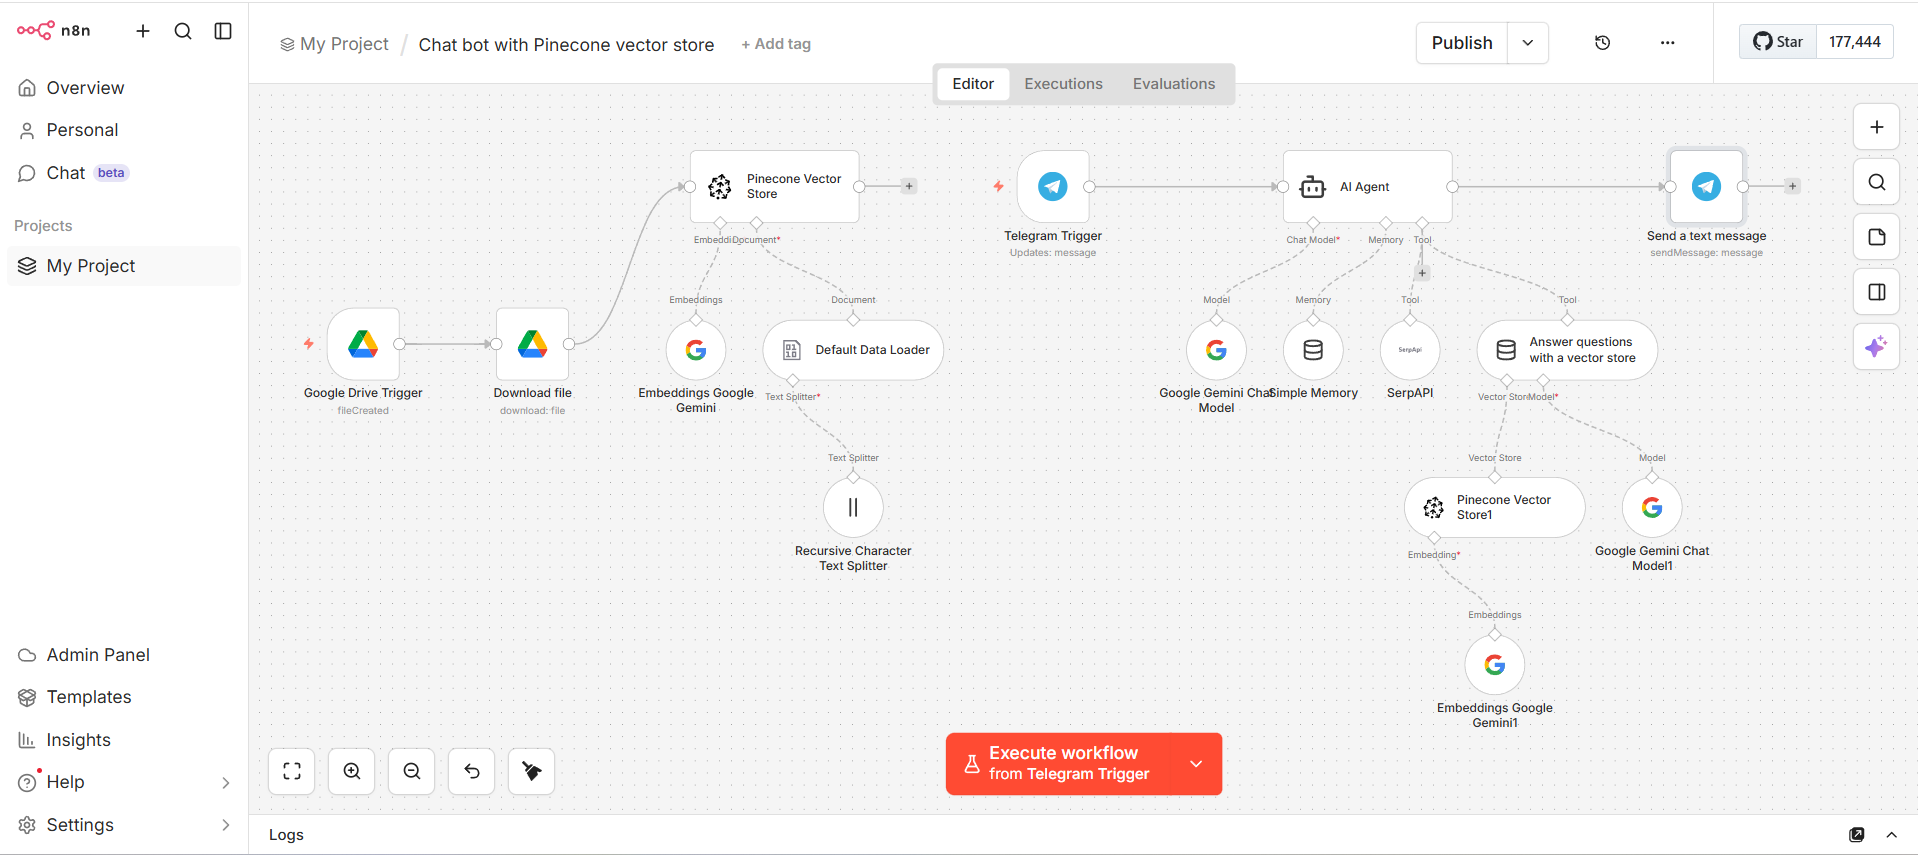Click My Project breadcrumb link
This screenshot has height=855, width=1918.
[335, 44]
